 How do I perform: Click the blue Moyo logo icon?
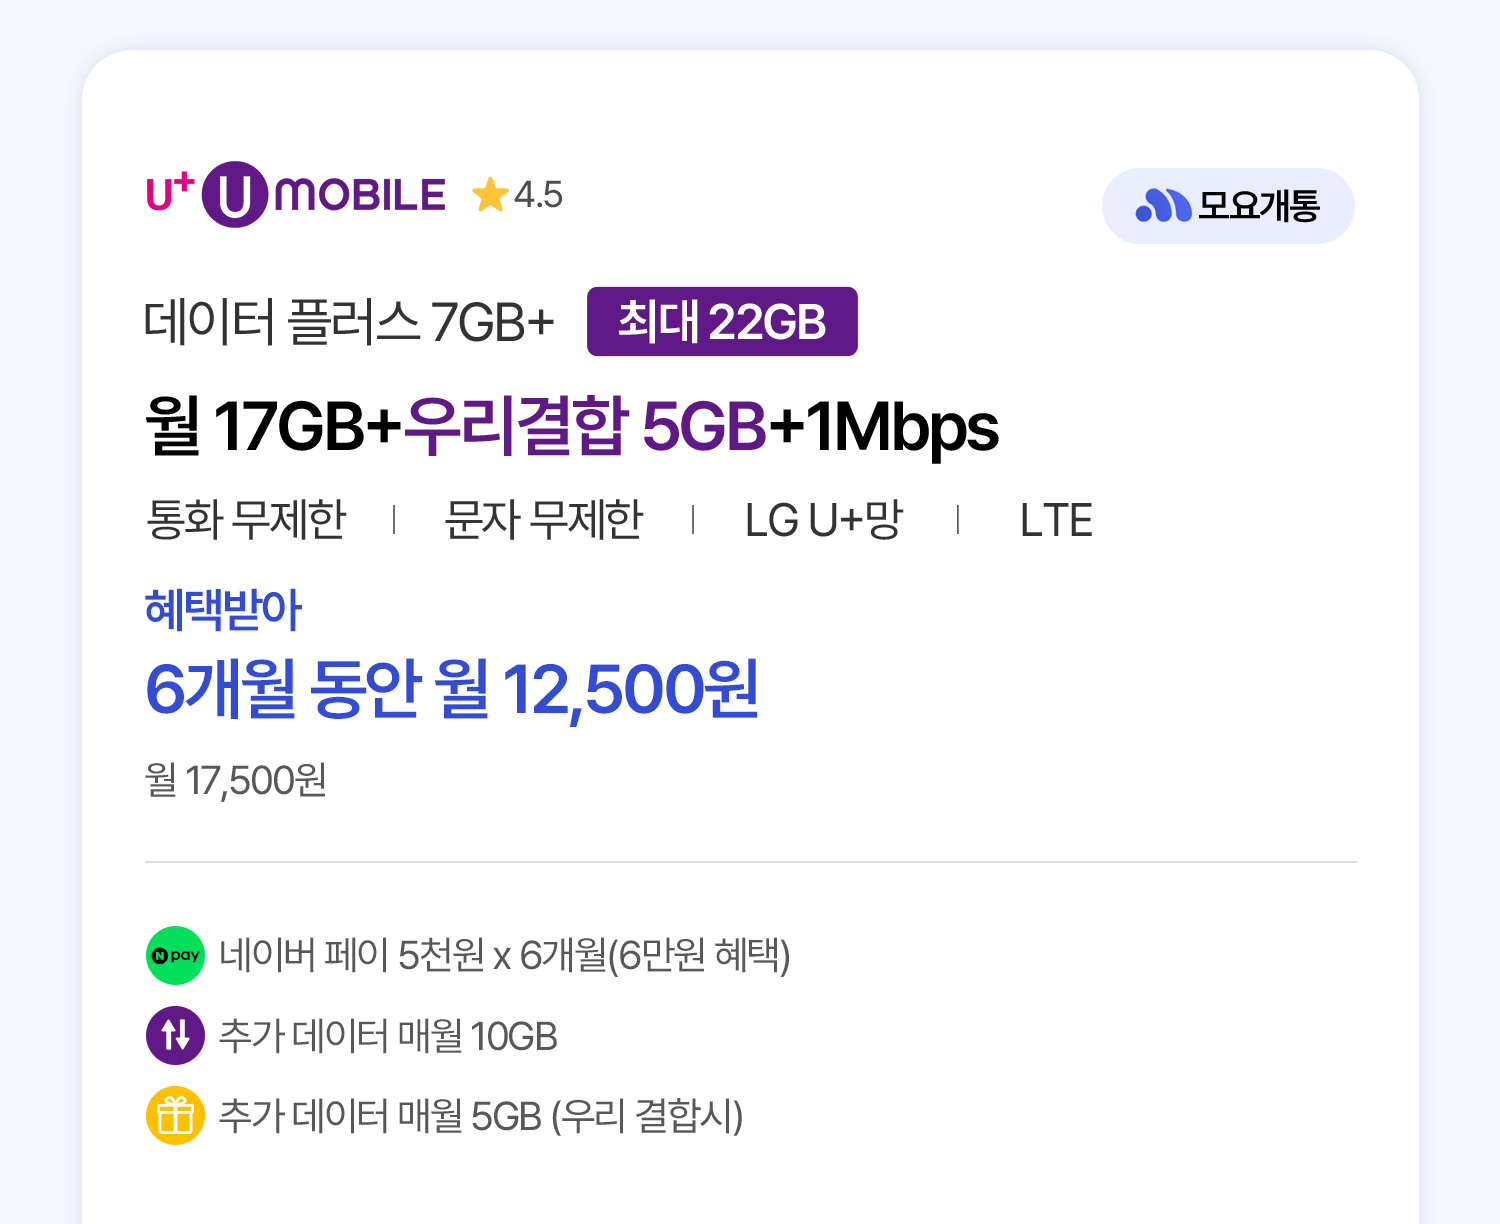click(x=1163, y=206)
